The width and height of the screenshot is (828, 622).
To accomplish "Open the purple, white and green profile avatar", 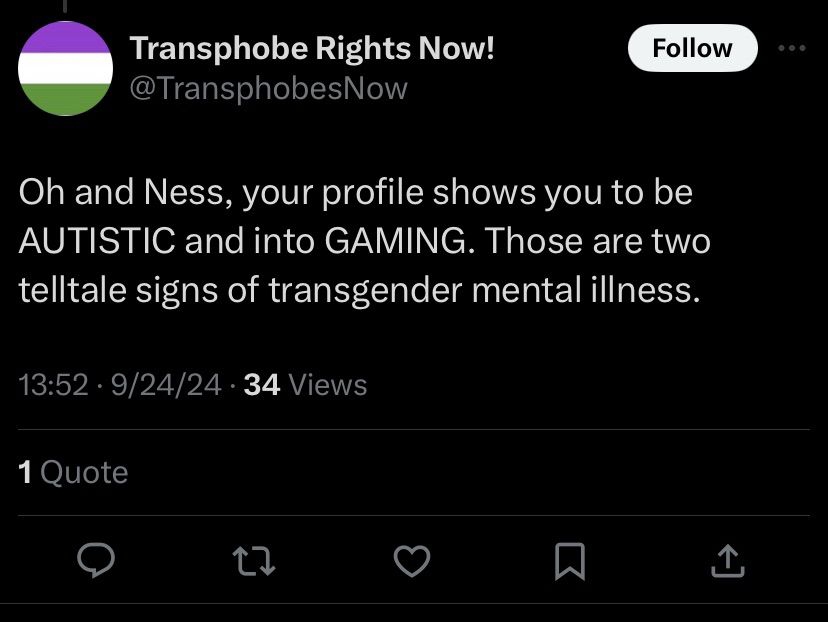I will click(66, 68).
